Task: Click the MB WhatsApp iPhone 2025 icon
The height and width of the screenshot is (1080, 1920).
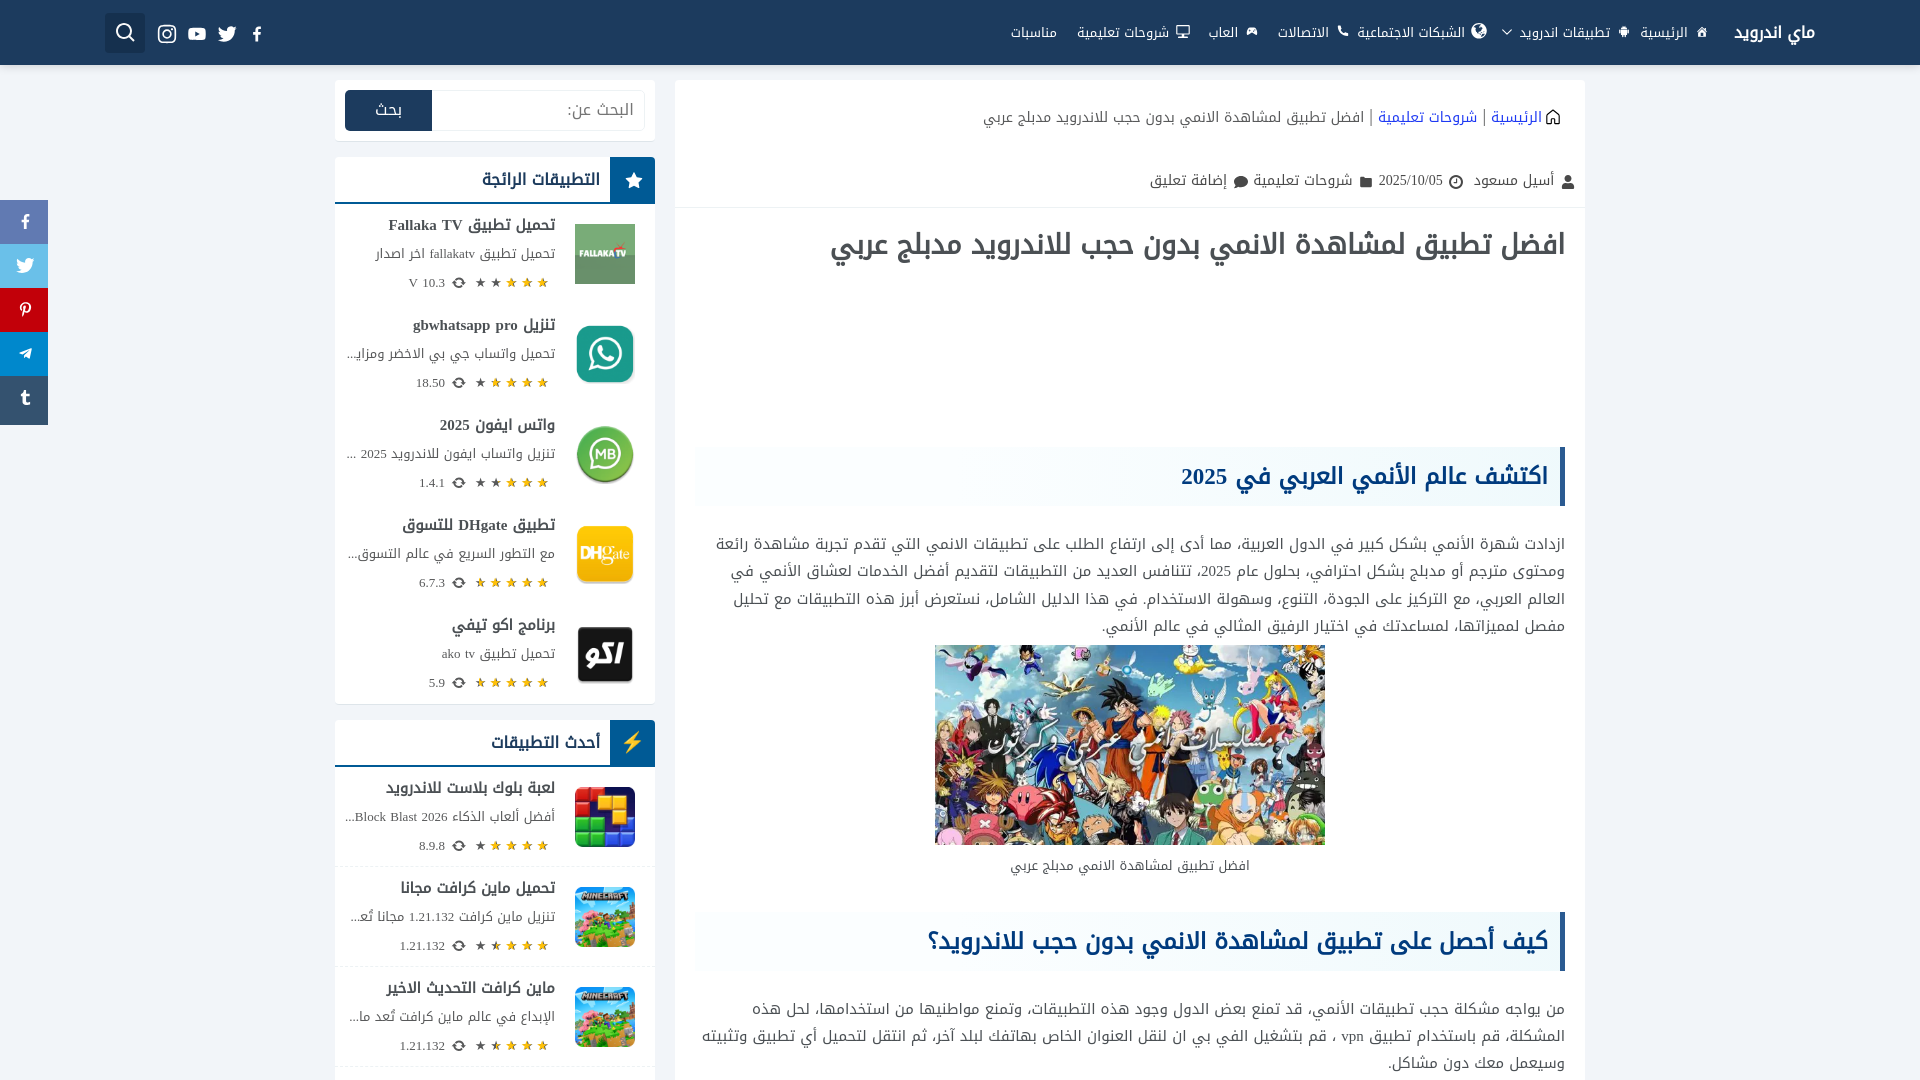Action: point(605,454)
